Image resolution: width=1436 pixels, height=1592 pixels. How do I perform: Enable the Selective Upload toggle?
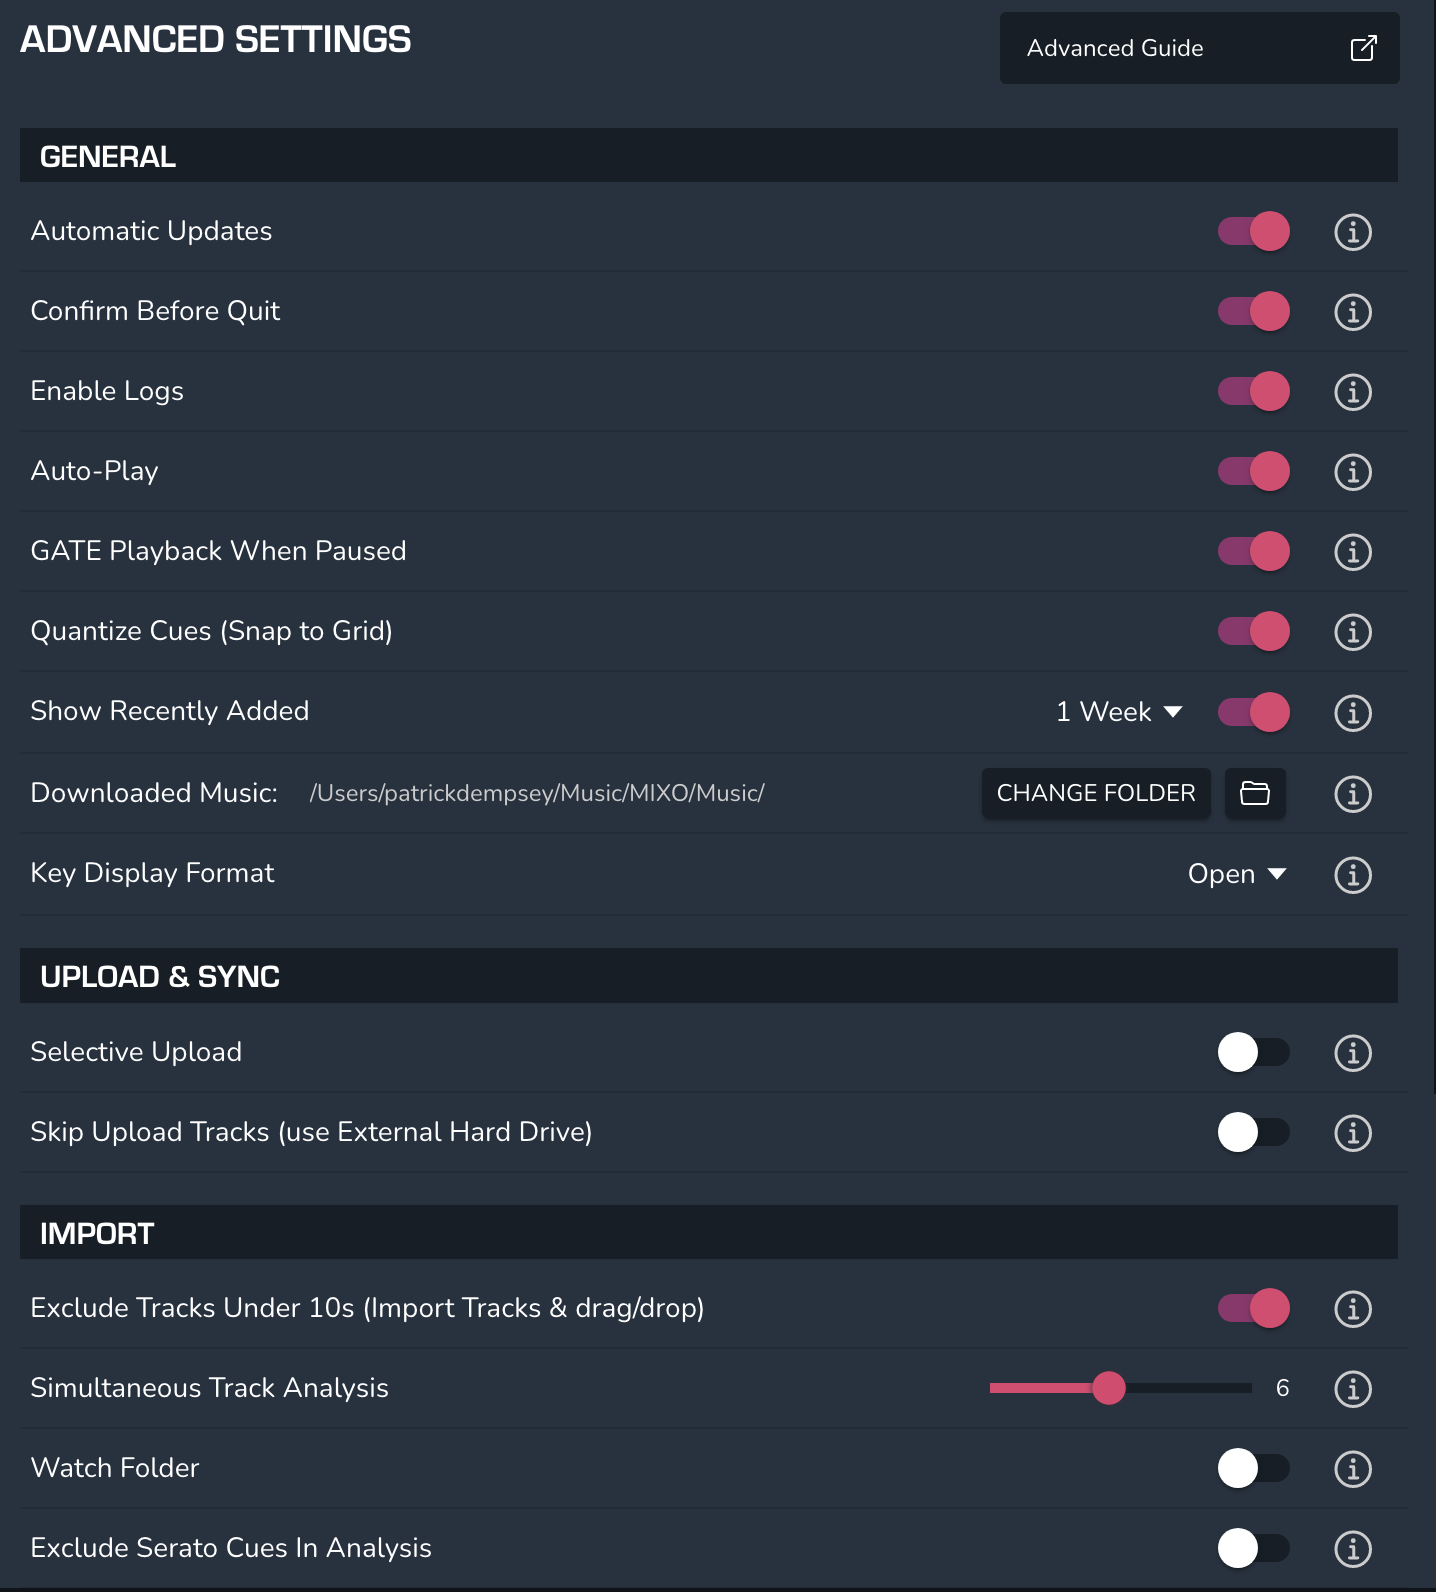click(1254, 1052)
